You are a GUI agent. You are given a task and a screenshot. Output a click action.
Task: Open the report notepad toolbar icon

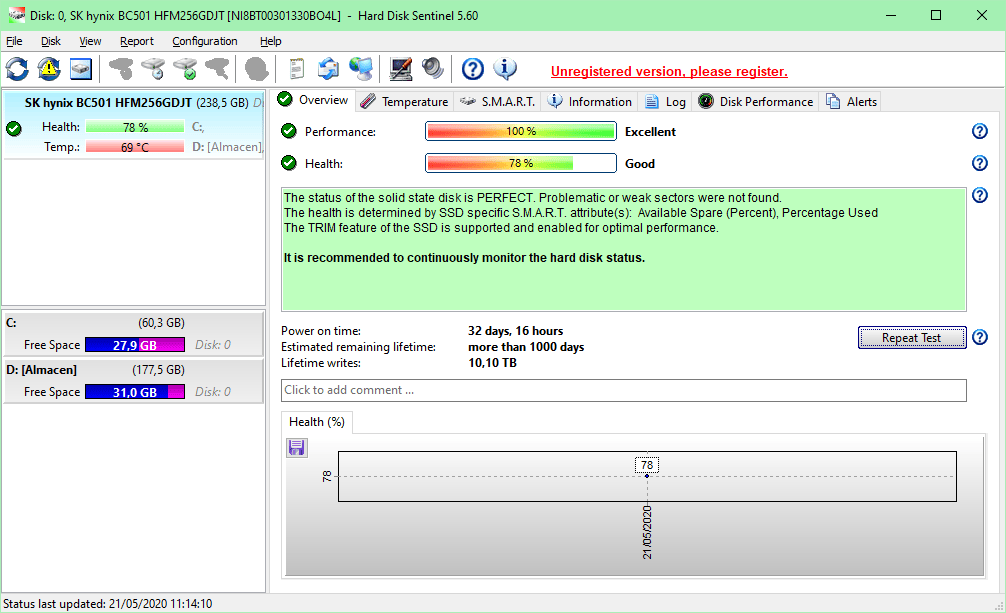coord(296,69)
